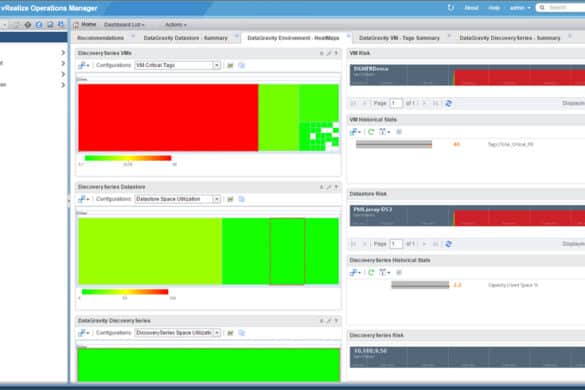Expand the second chevron in left navigation panel
The width and height of the screenshot is (585, 390).
tap(63, 63)
